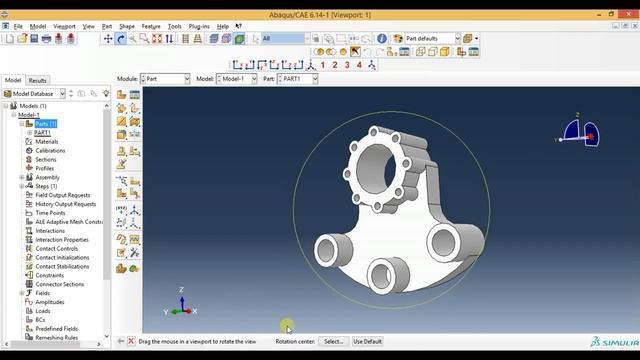Screen dimensions: 640x360
Task: Select Loads in the model tree
Action: pos(42,311)
